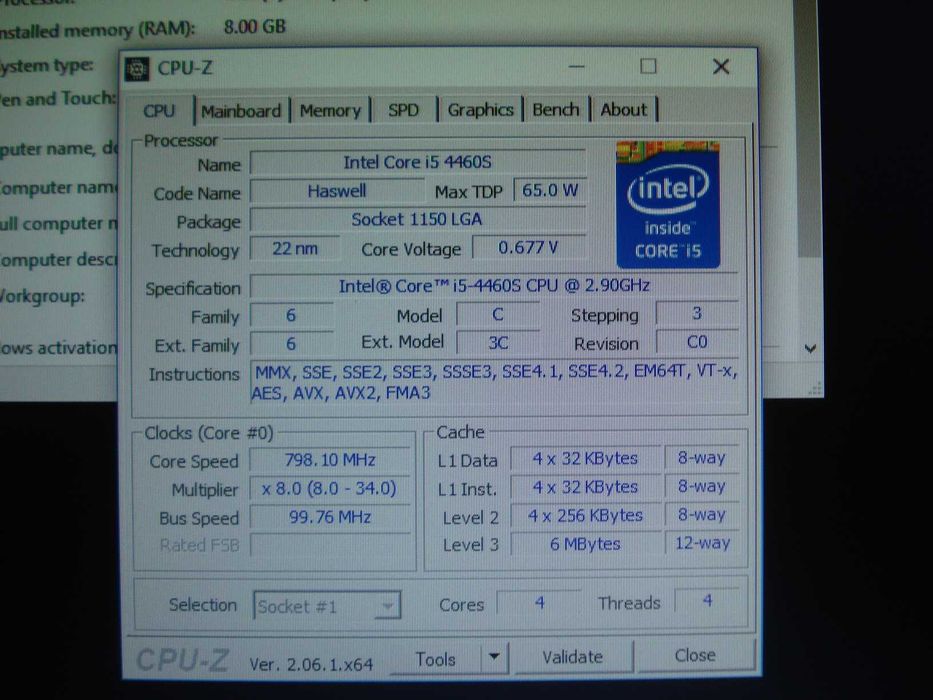Switch to the SPD tab
Image resolution: width=933 pixels, height=700 pixels.
(403, 110)
